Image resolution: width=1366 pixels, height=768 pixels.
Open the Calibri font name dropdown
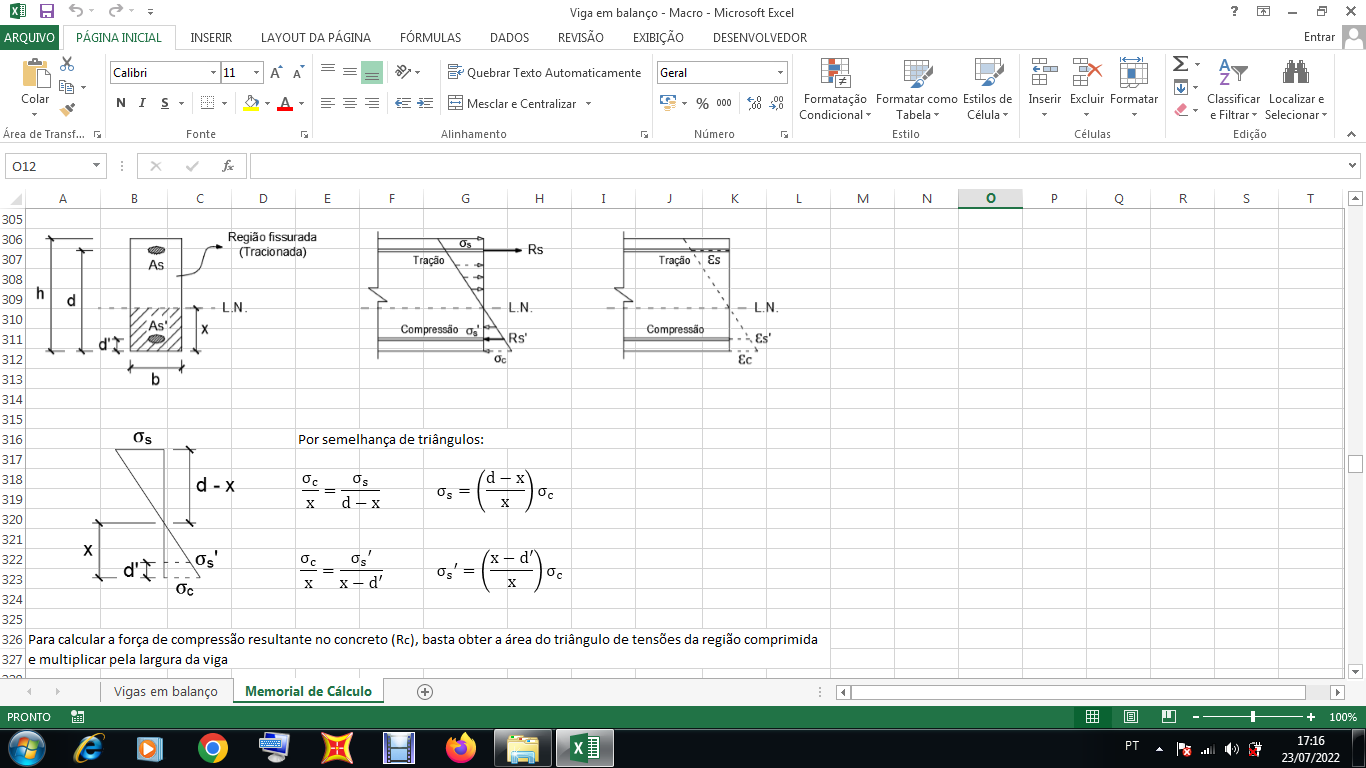point(213,73)
